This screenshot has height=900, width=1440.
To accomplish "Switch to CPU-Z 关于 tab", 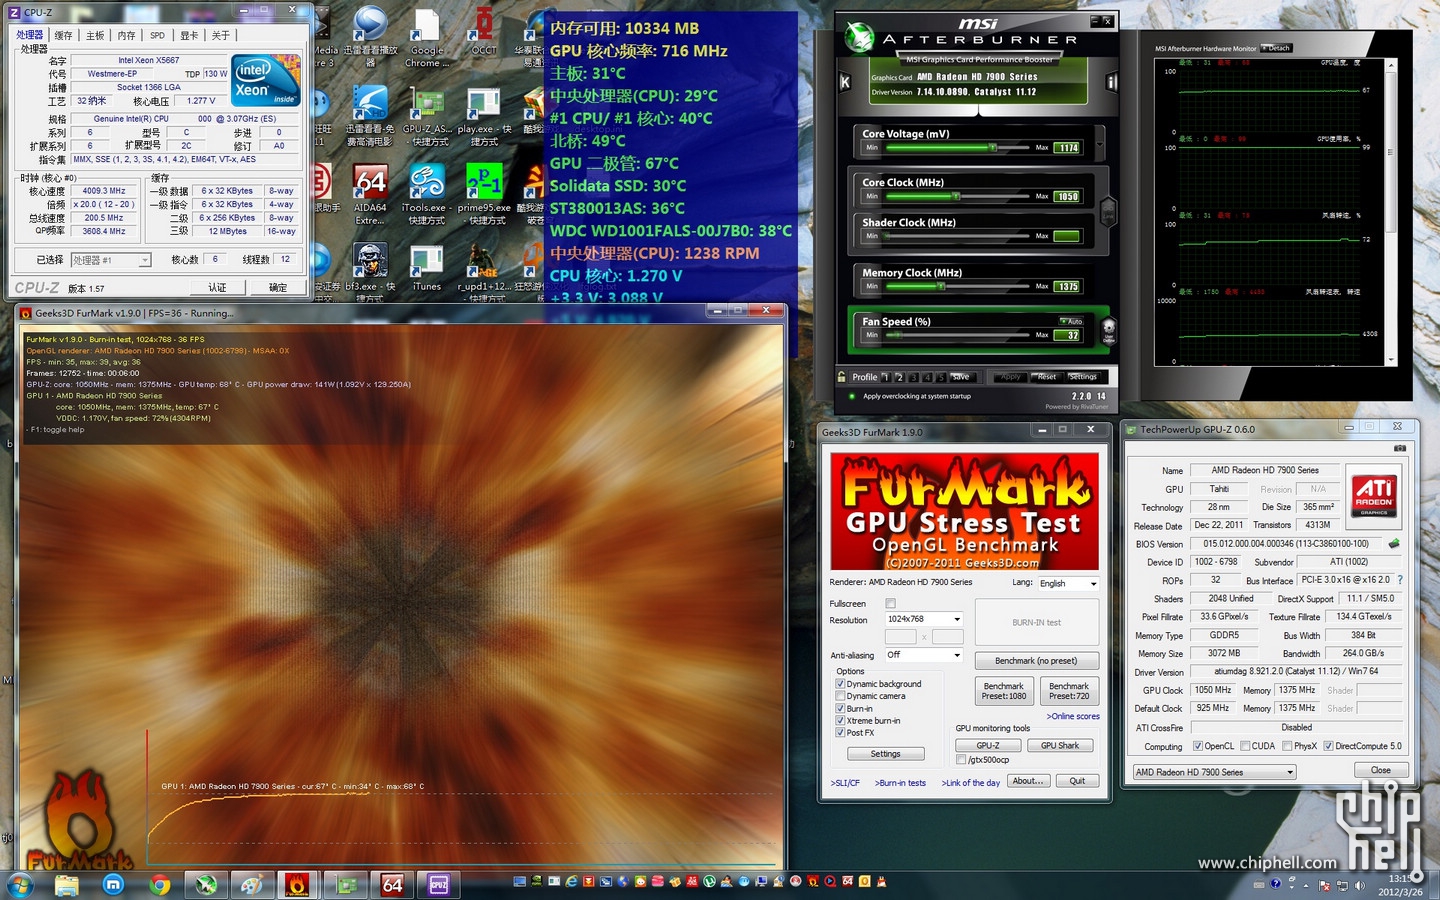I will 221,35.
